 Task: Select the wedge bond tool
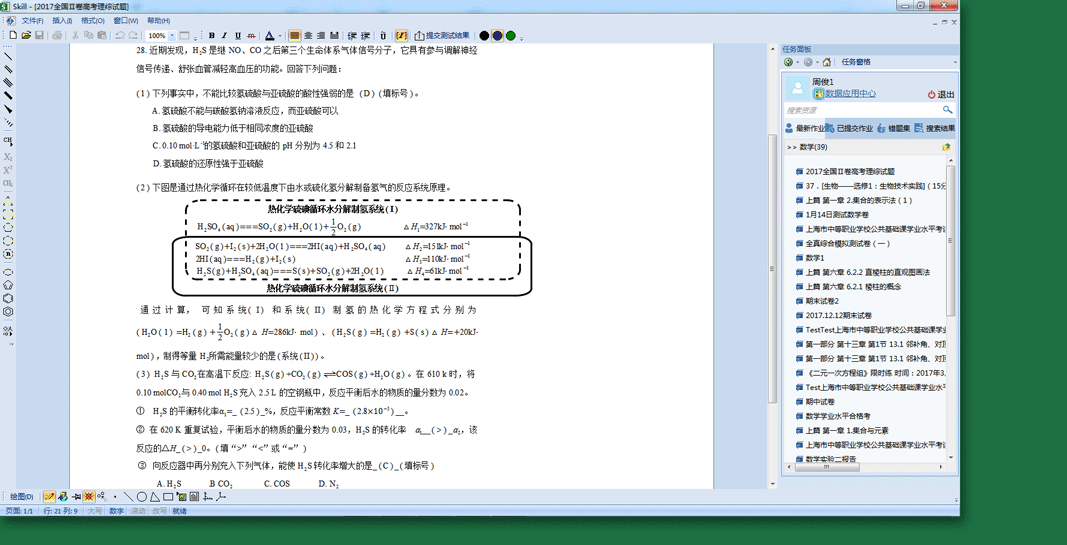tap(8, 109)
